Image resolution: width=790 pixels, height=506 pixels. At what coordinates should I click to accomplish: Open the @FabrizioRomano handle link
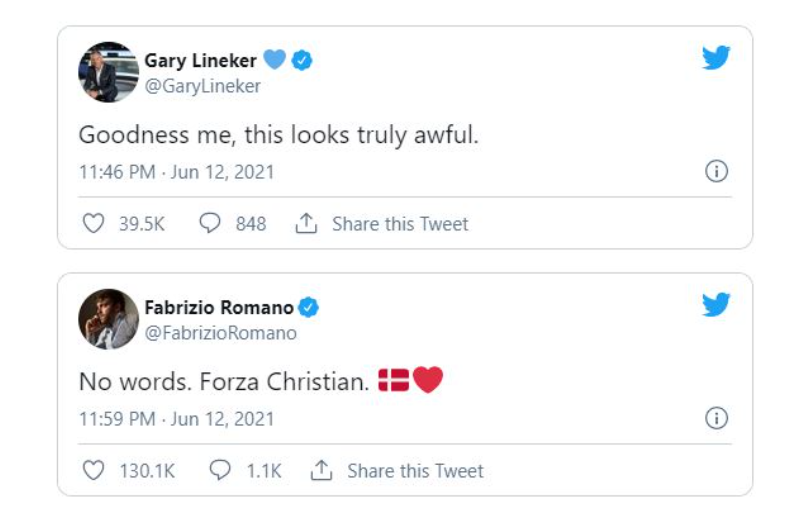pos(220,333)
